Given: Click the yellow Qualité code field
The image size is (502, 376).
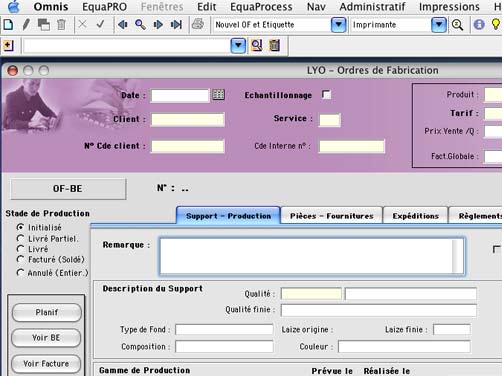Looking at the screenshot, I should click(311, 294).
